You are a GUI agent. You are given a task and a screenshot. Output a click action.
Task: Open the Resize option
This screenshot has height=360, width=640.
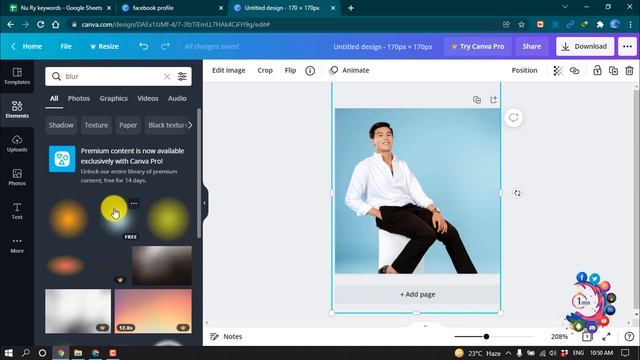[104, 47]
